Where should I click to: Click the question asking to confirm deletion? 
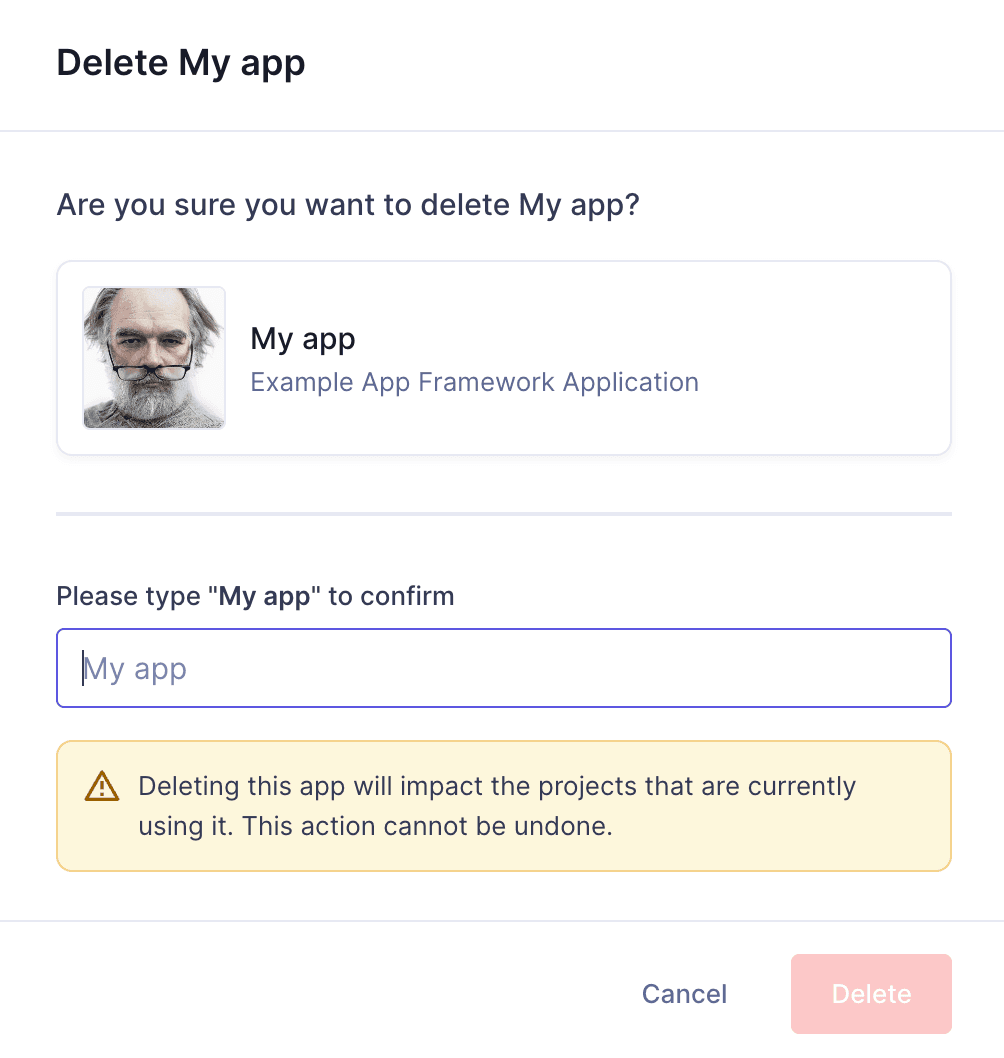348,204
